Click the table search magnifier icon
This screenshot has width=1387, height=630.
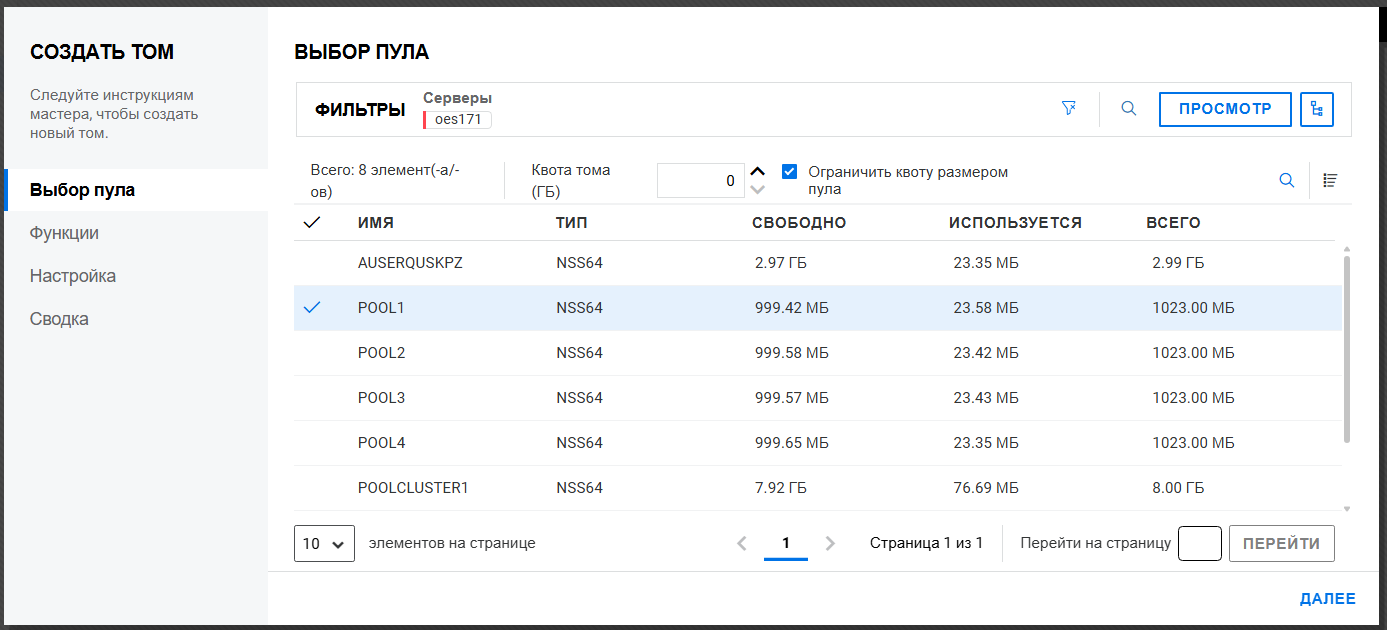(1287, 180)
